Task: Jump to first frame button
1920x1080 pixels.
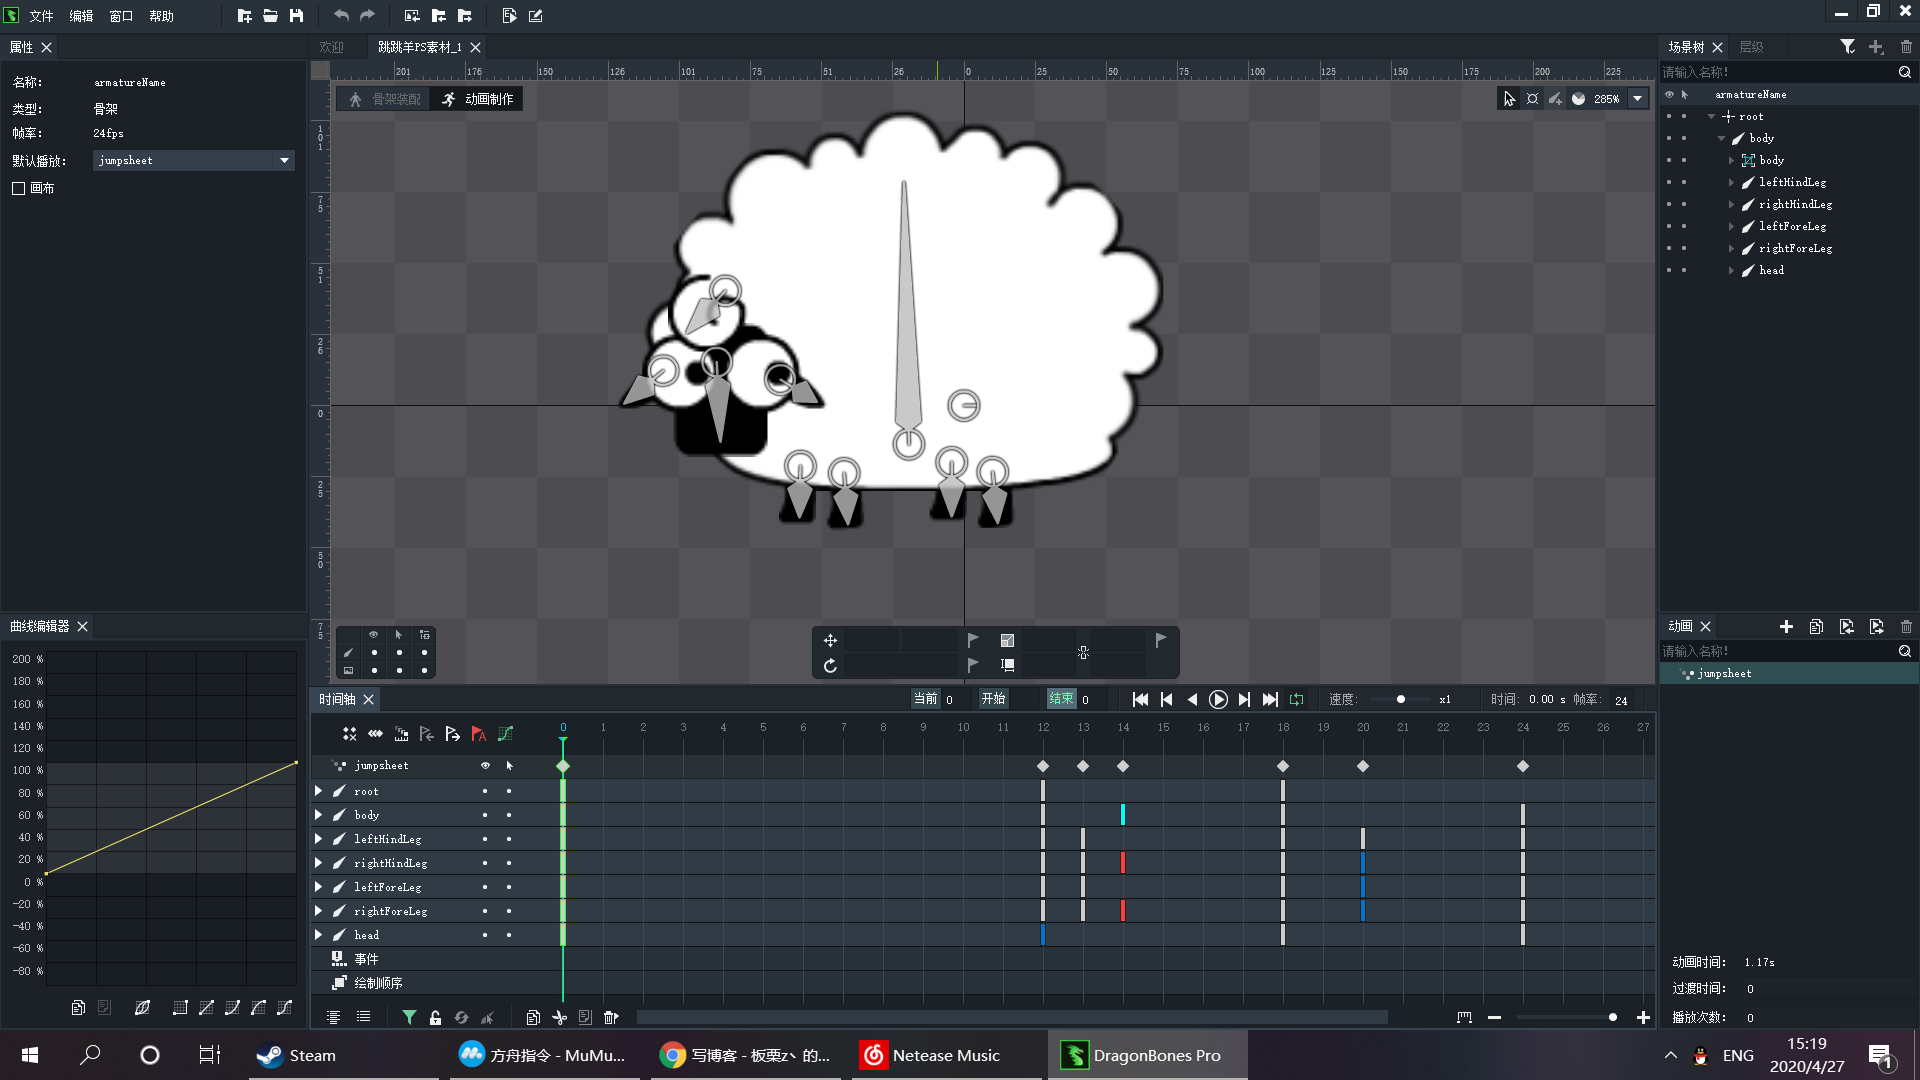Action: [x=1140, y=700]
